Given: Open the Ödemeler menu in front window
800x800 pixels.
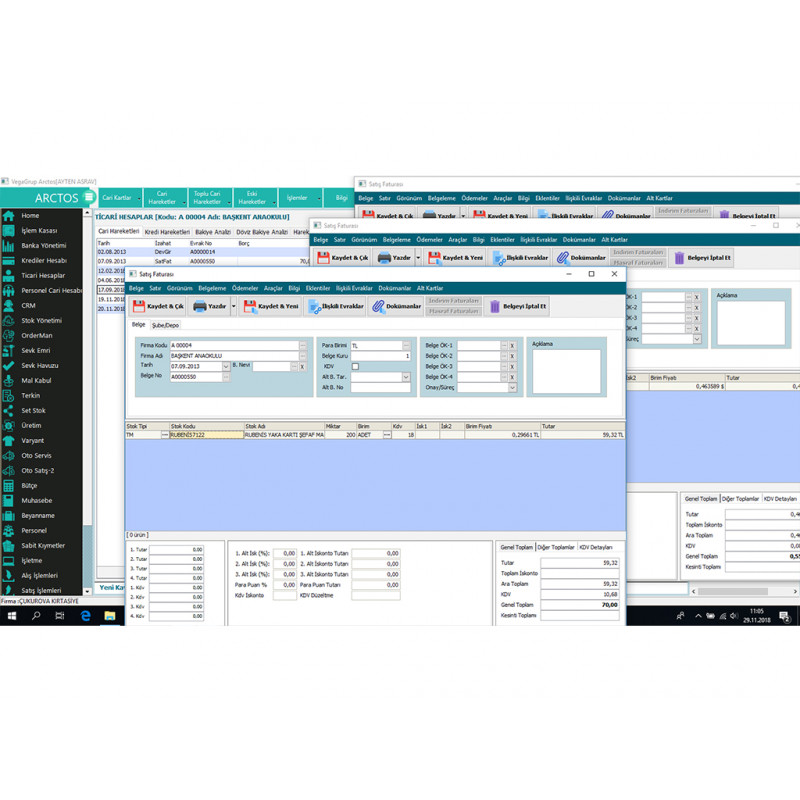Looking at the screenshot, I should coord(245,288).
